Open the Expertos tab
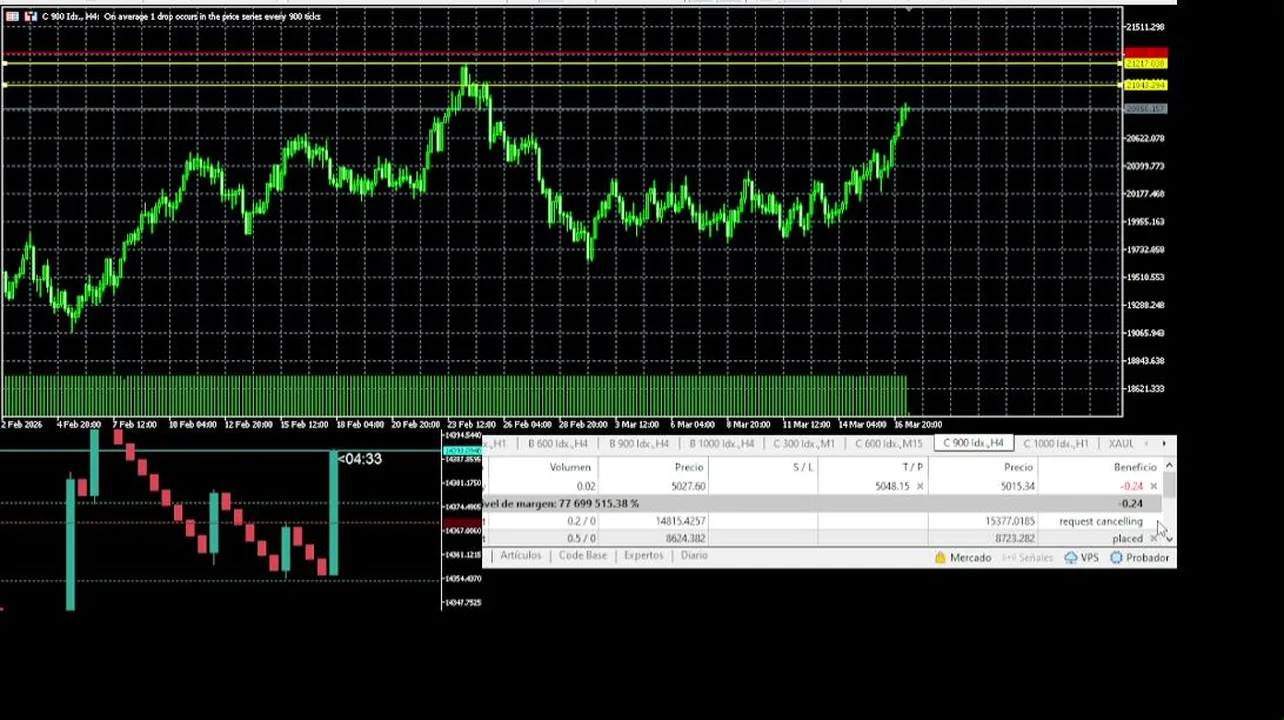The width and height of the screenshot is (1284, 720). pyautogui.click(x=643, y=556)
